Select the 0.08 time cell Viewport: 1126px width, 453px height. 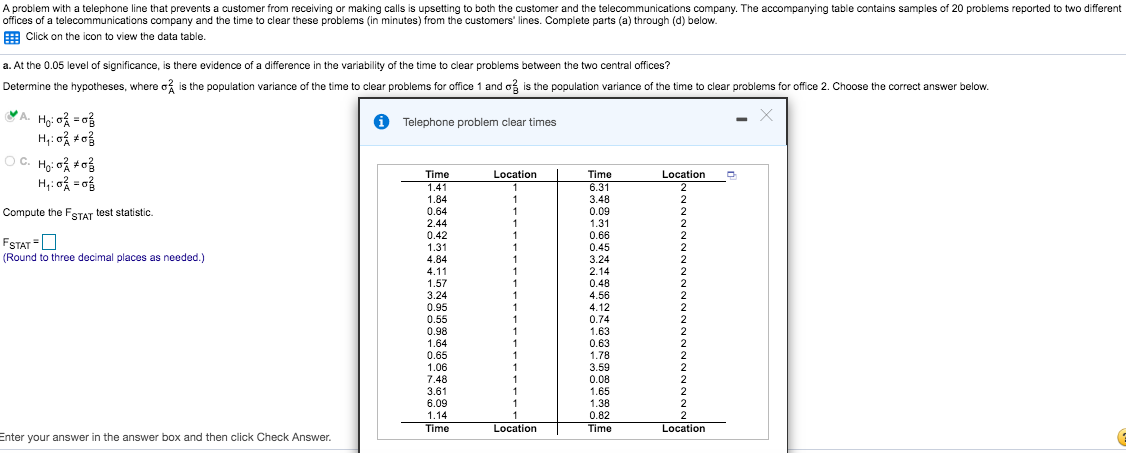click(x=600, y=378)
